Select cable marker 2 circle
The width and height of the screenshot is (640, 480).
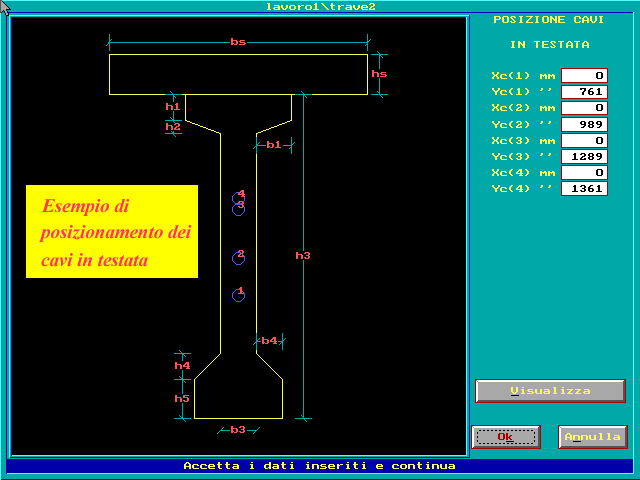[238, 258]
